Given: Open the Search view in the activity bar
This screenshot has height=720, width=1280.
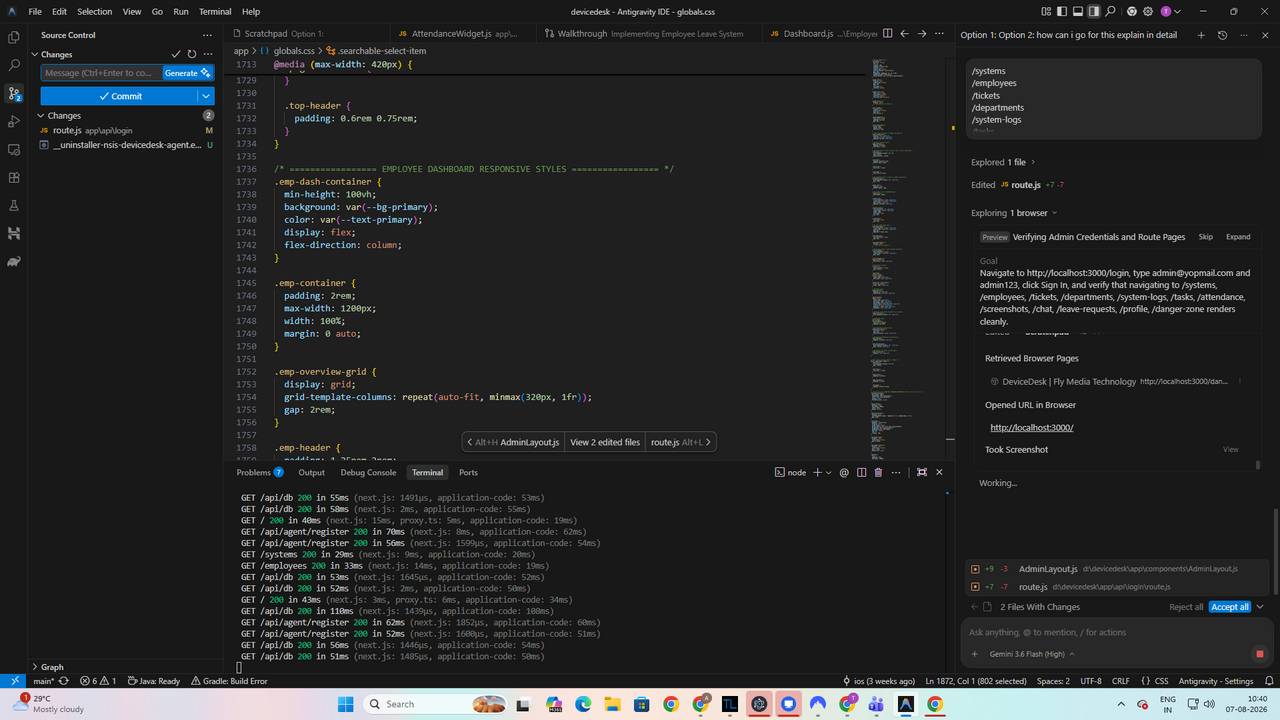Looking at the screenshot, I should point(14,65).
